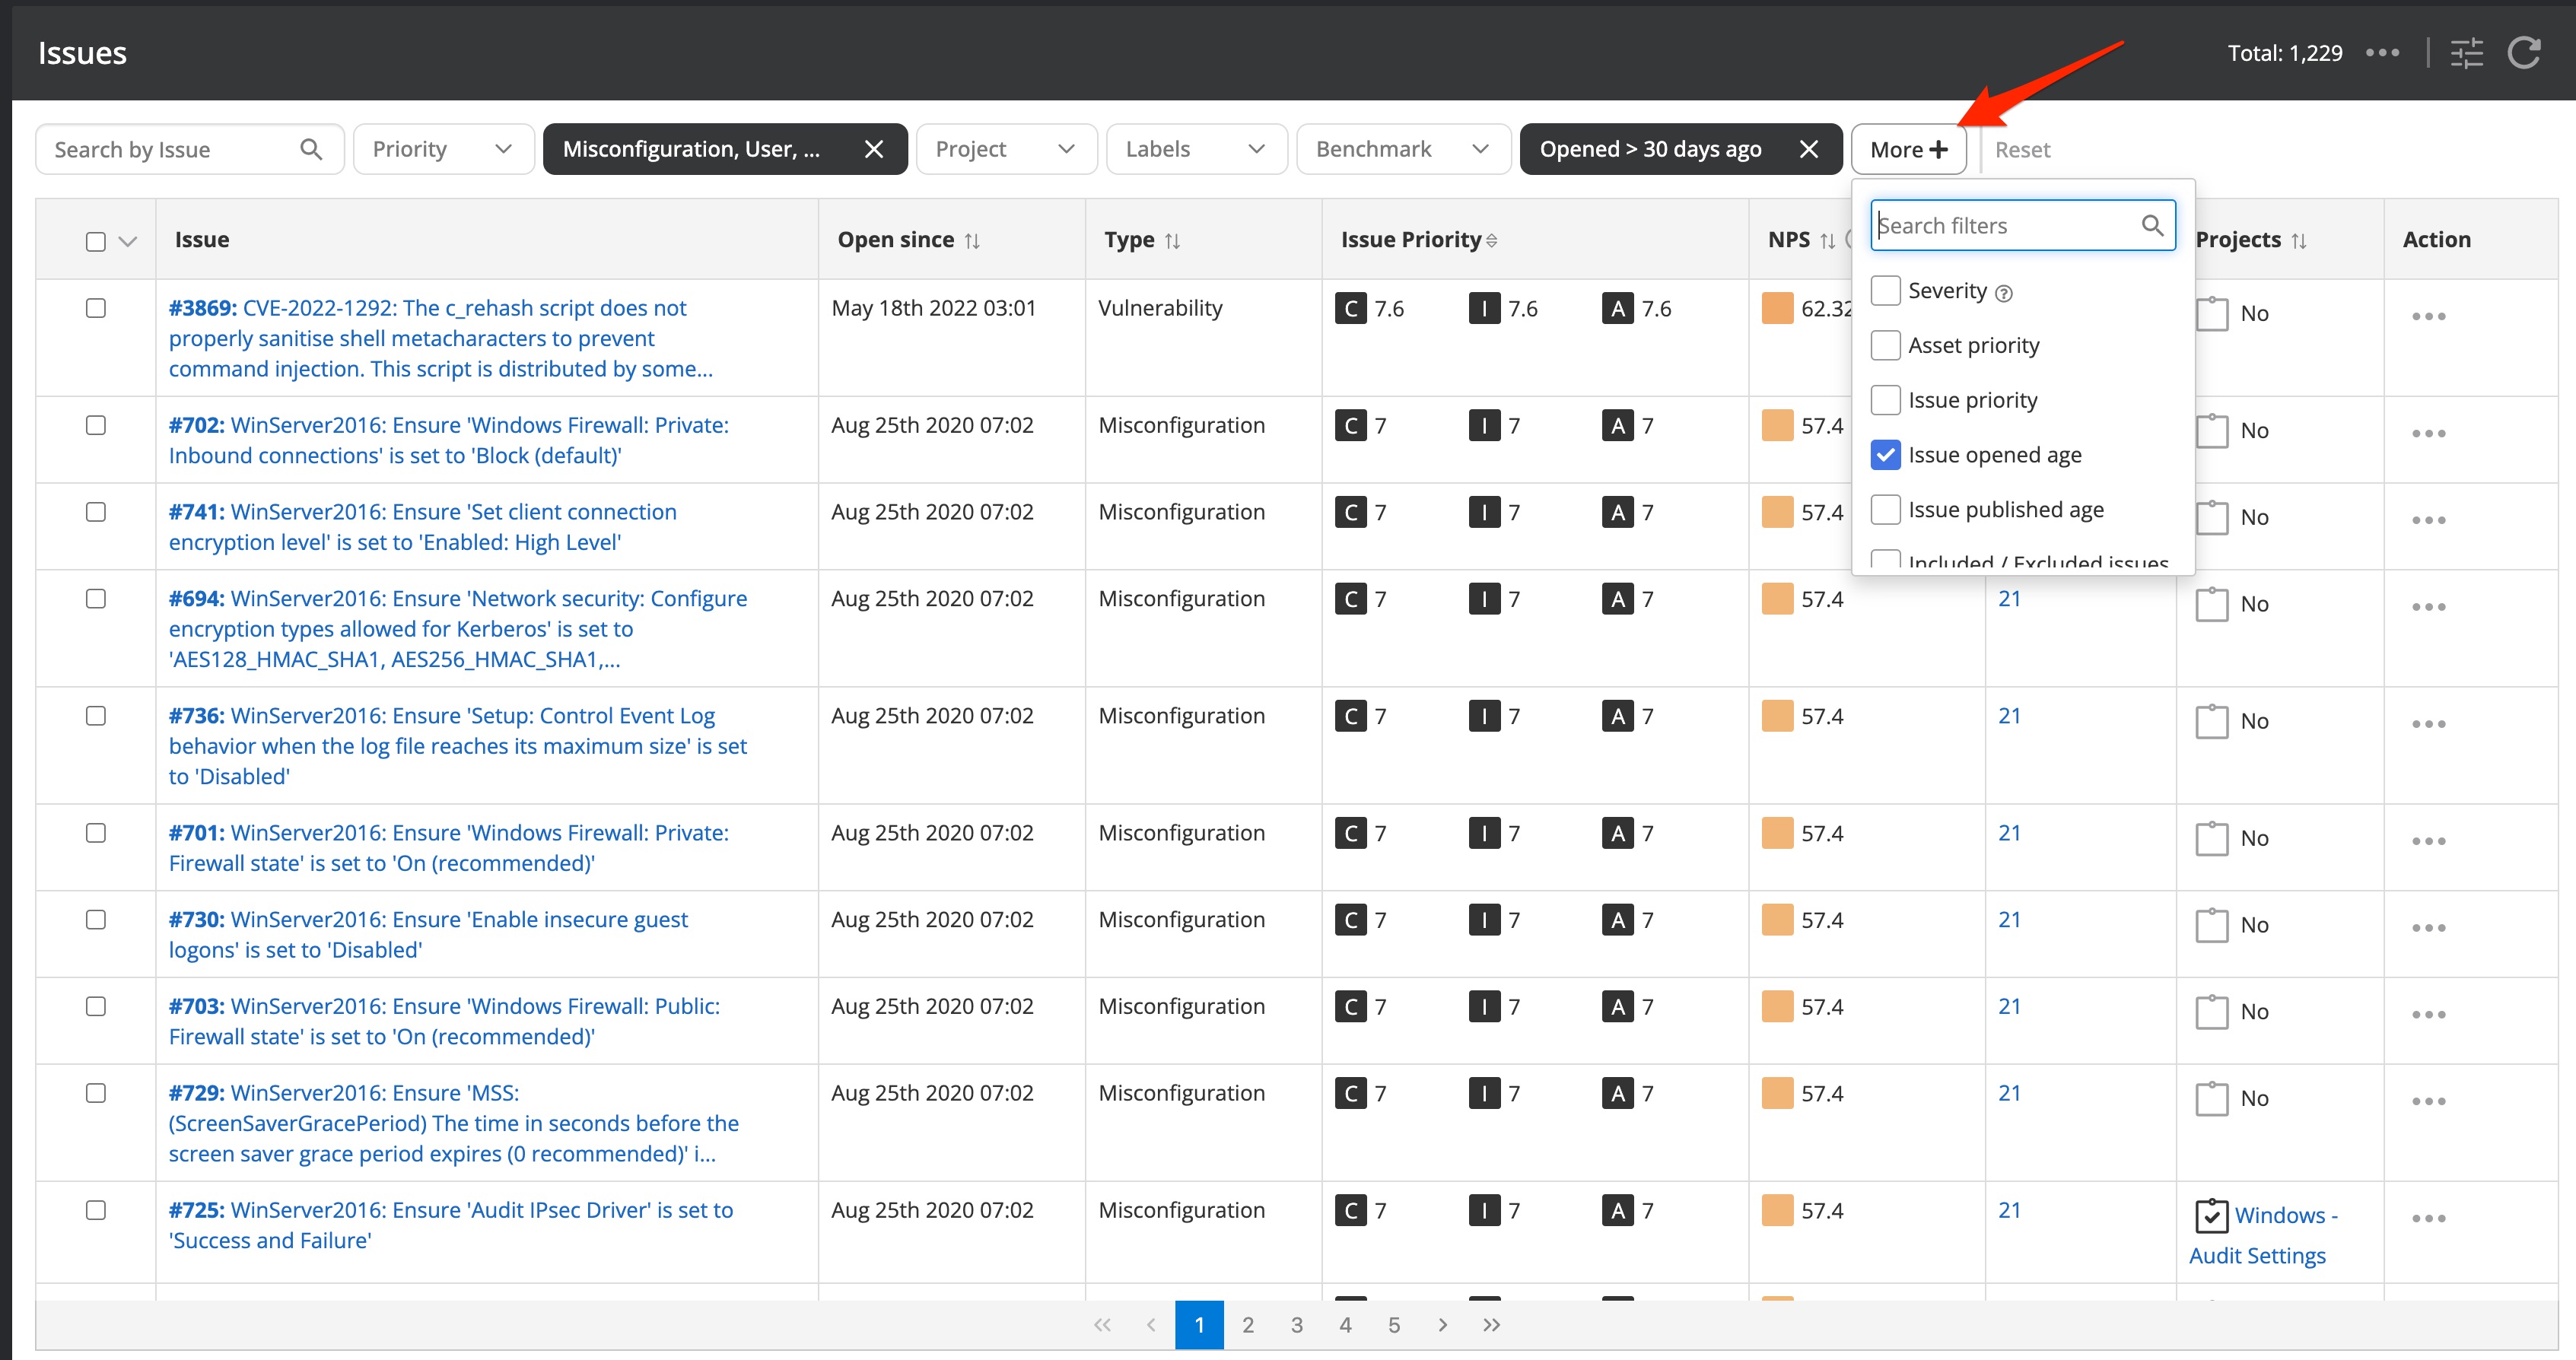
Task: Click the refresh icon in header
Action: (2523, 53)
